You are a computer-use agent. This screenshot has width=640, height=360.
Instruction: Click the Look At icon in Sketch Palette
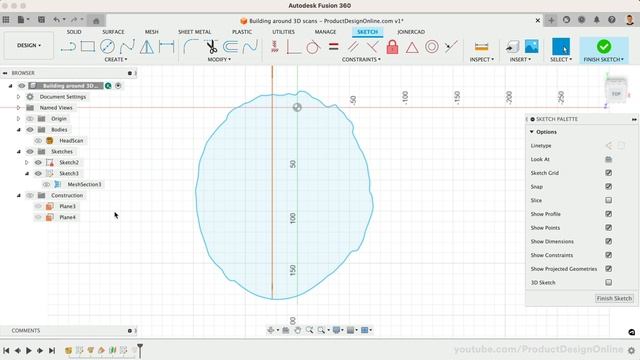pos(609,159)
